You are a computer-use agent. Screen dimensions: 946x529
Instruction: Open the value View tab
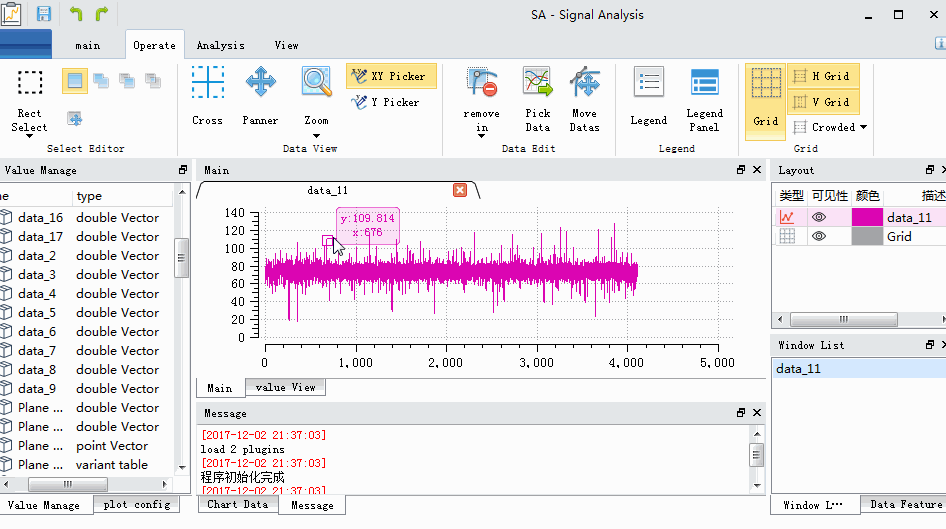click(285, 387)
